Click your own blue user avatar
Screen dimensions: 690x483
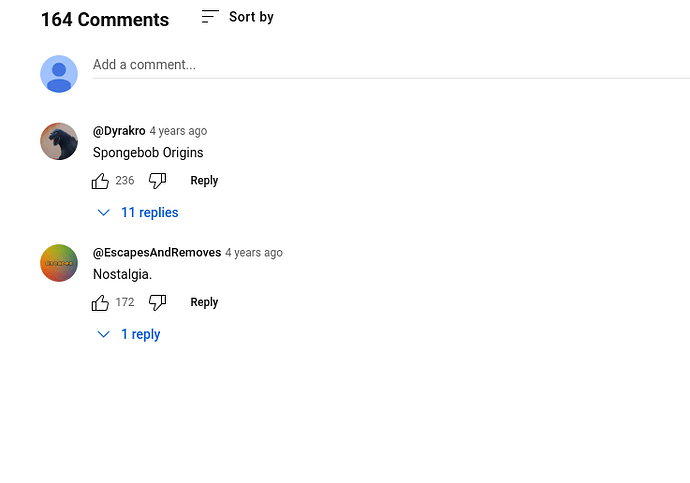pyautogui.click(x=59, y=74)
